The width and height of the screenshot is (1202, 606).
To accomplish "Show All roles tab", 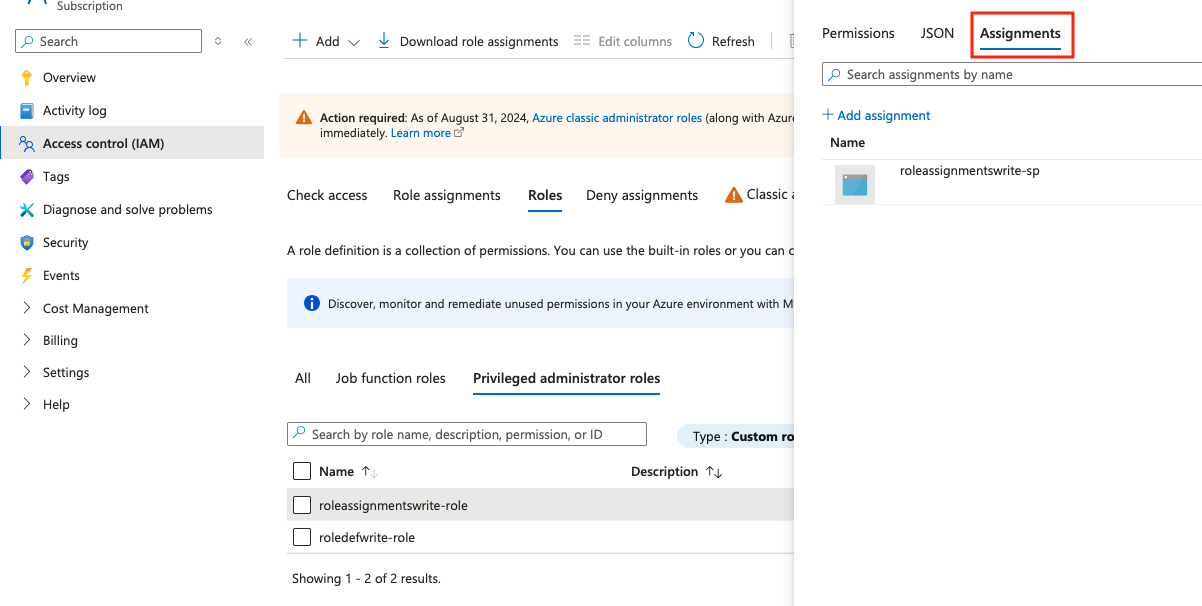I will [x=303, y=378].
